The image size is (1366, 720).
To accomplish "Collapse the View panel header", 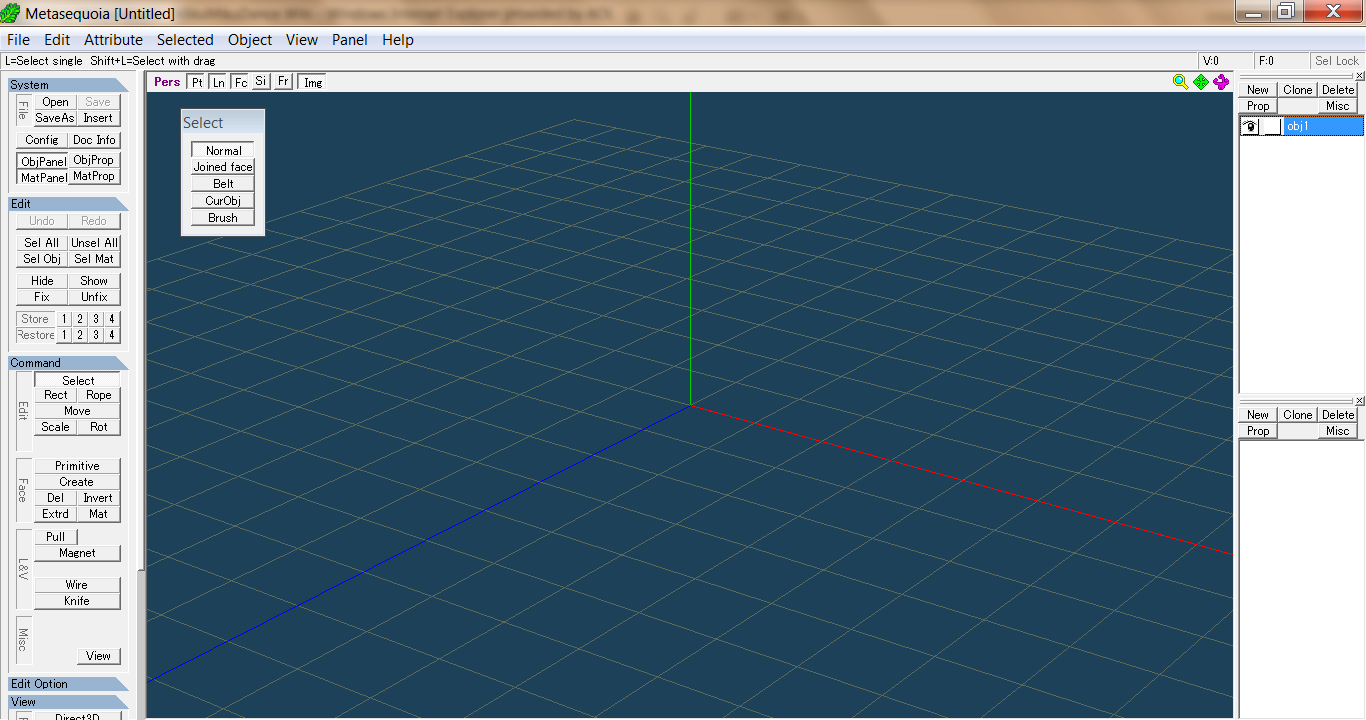I will [68, 702].
